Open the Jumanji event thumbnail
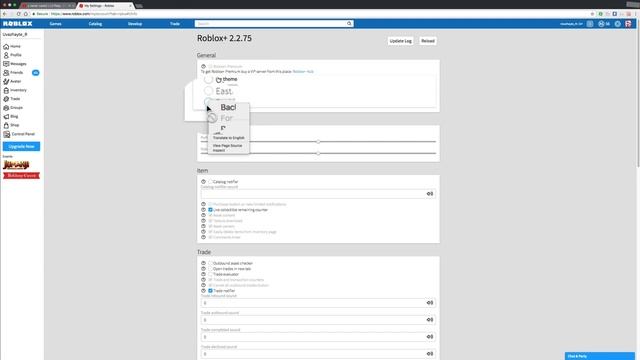The width and height of the screenshot is (640, 360). click(16, 165)
